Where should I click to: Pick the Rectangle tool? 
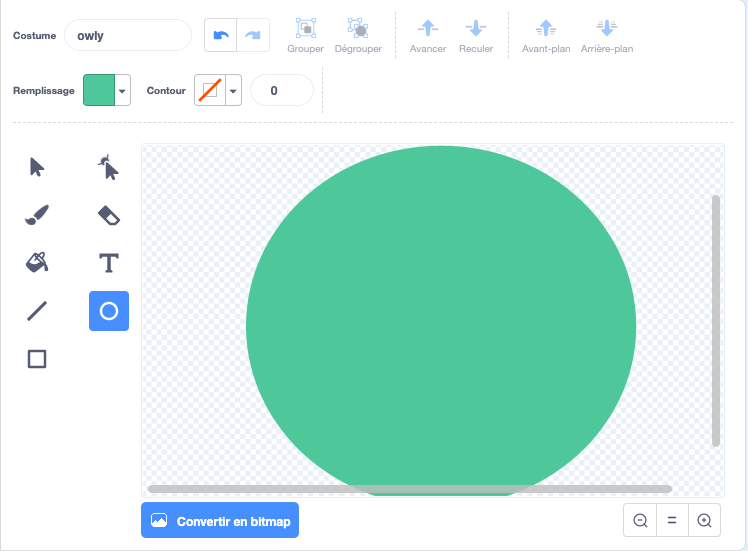(x=37, y=359)
